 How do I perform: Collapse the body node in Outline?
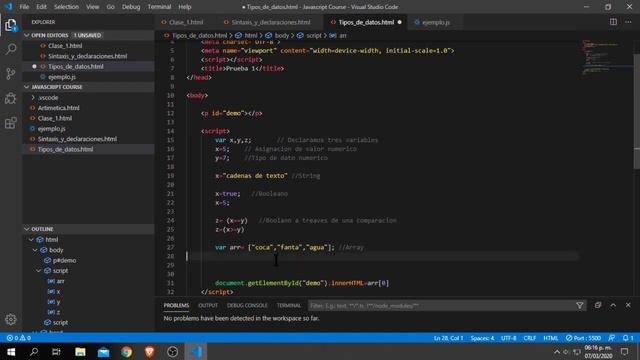36,250
